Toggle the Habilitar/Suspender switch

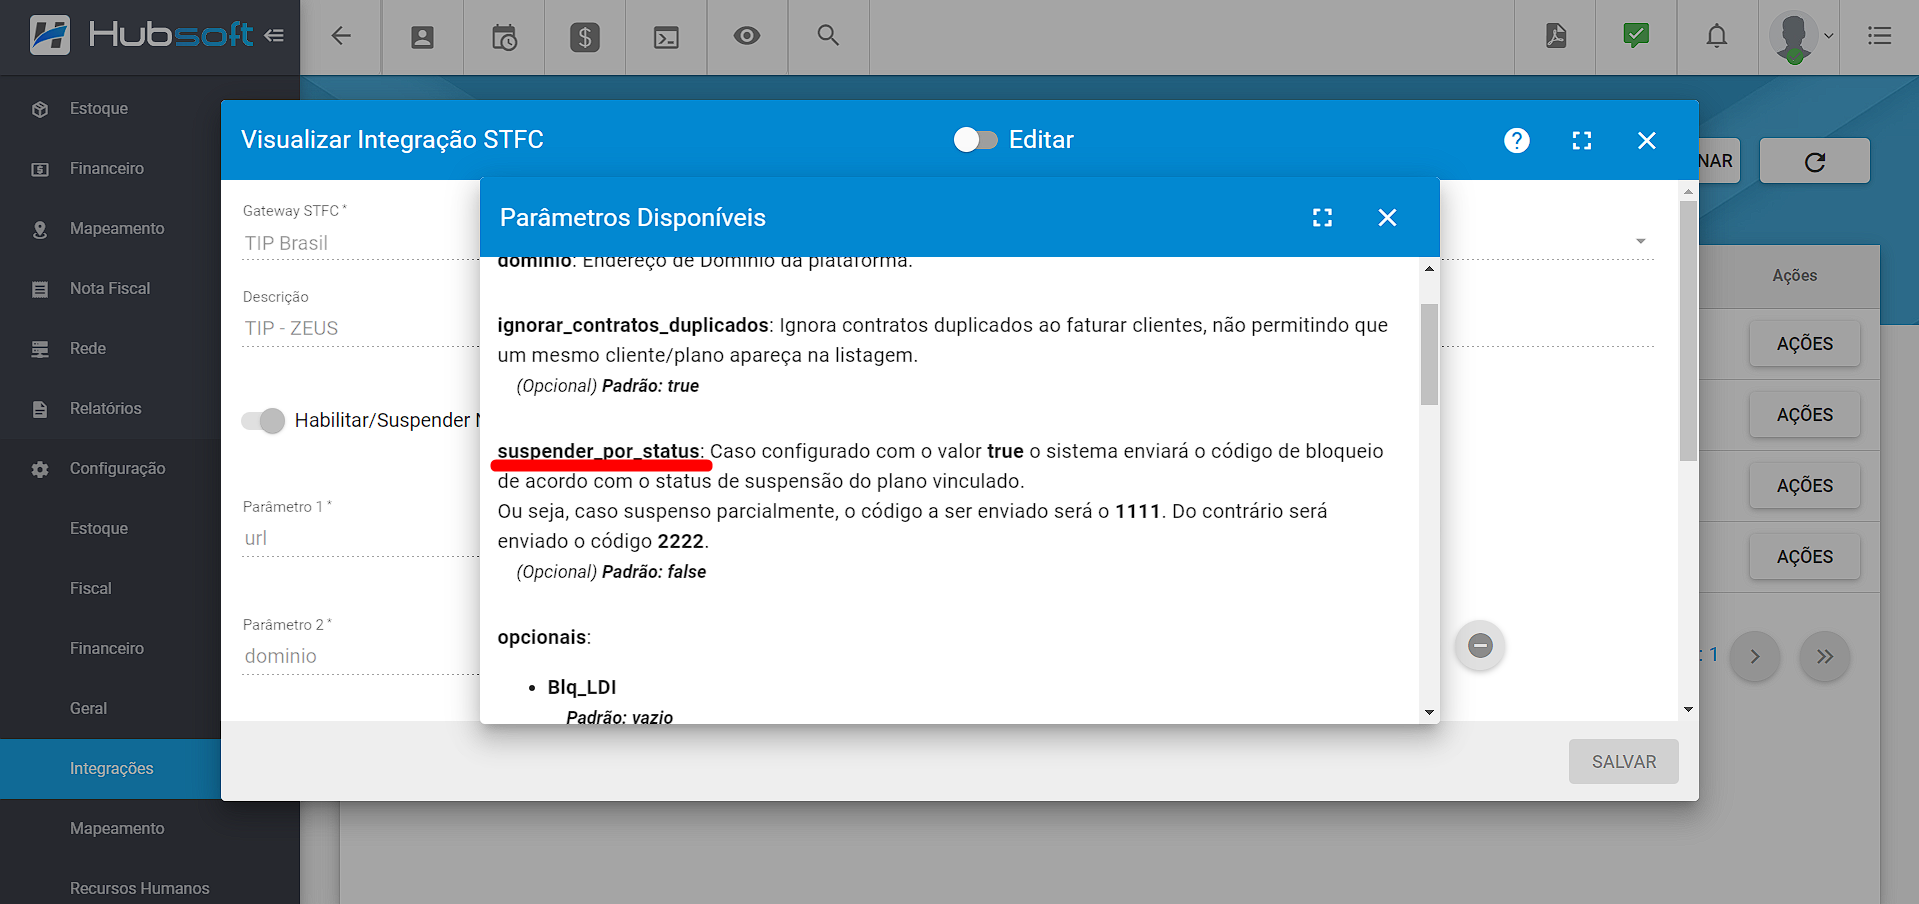pos(264,421)
